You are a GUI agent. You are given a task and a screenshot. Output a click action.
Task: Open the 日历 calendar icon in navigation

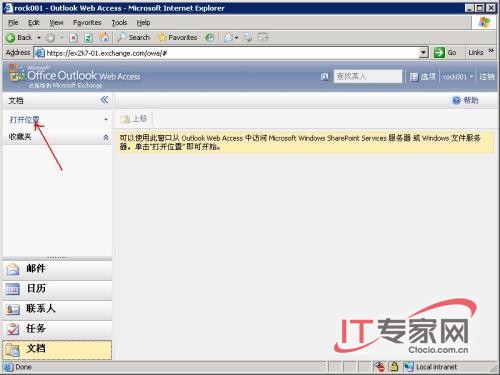(x=13, y=289)
